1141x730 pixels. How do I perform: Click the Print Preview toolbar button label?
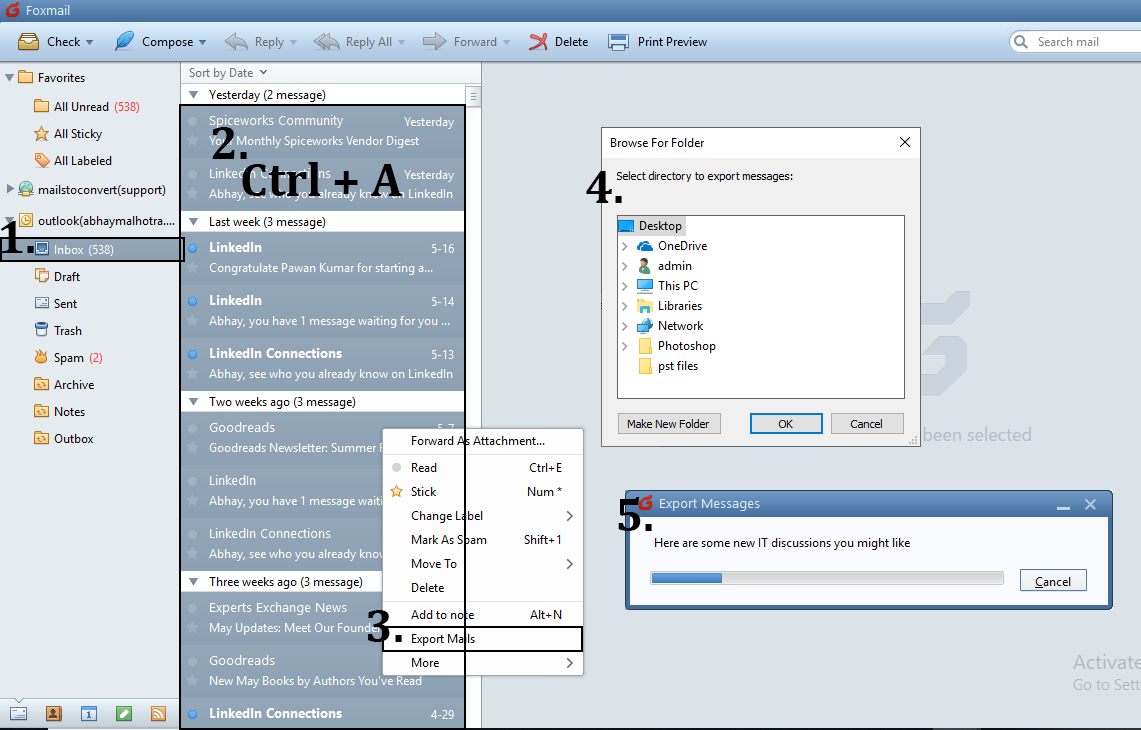pos(672,41)
